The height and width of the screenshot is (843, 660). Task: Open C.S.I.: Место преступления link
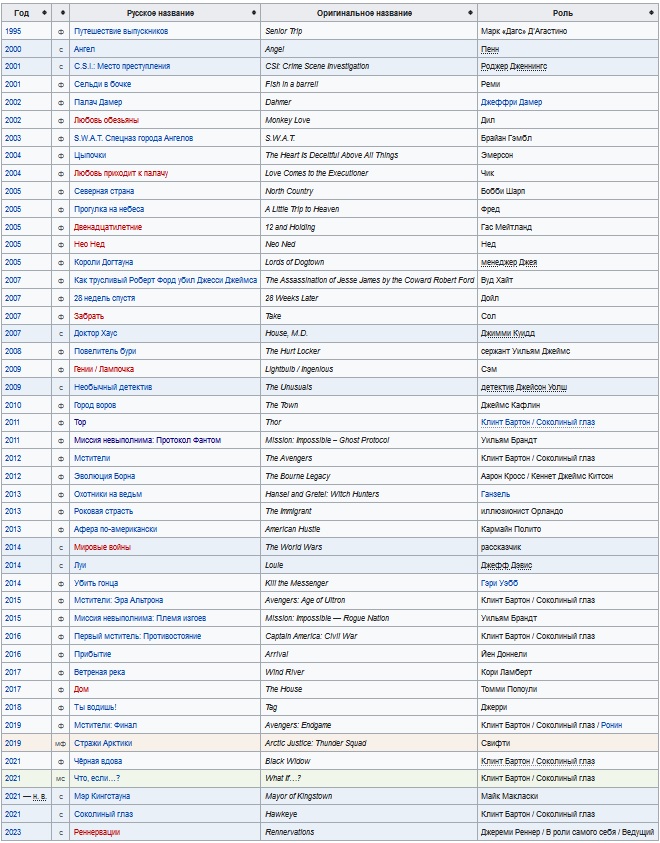point(122,66)
